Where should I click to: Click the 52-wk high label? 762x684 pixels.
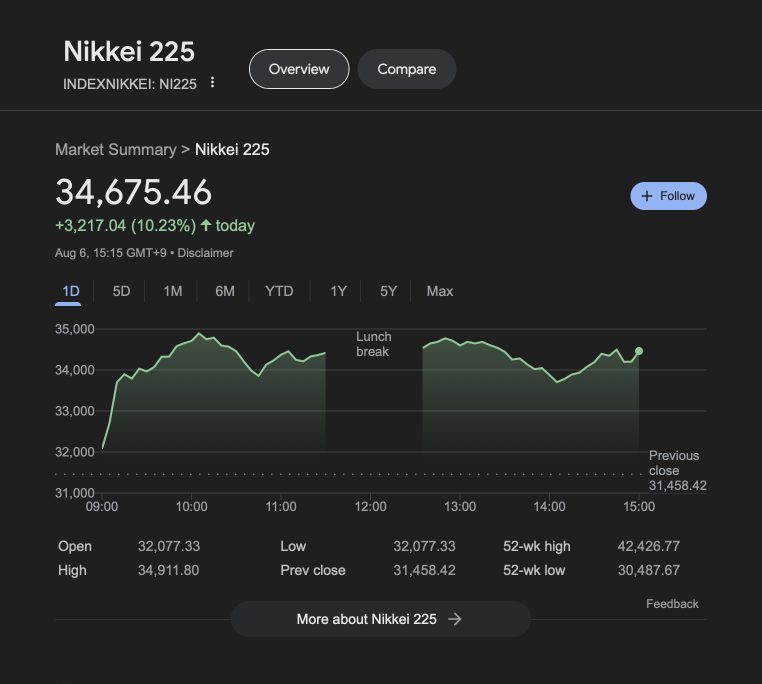[x=537, y=546]
